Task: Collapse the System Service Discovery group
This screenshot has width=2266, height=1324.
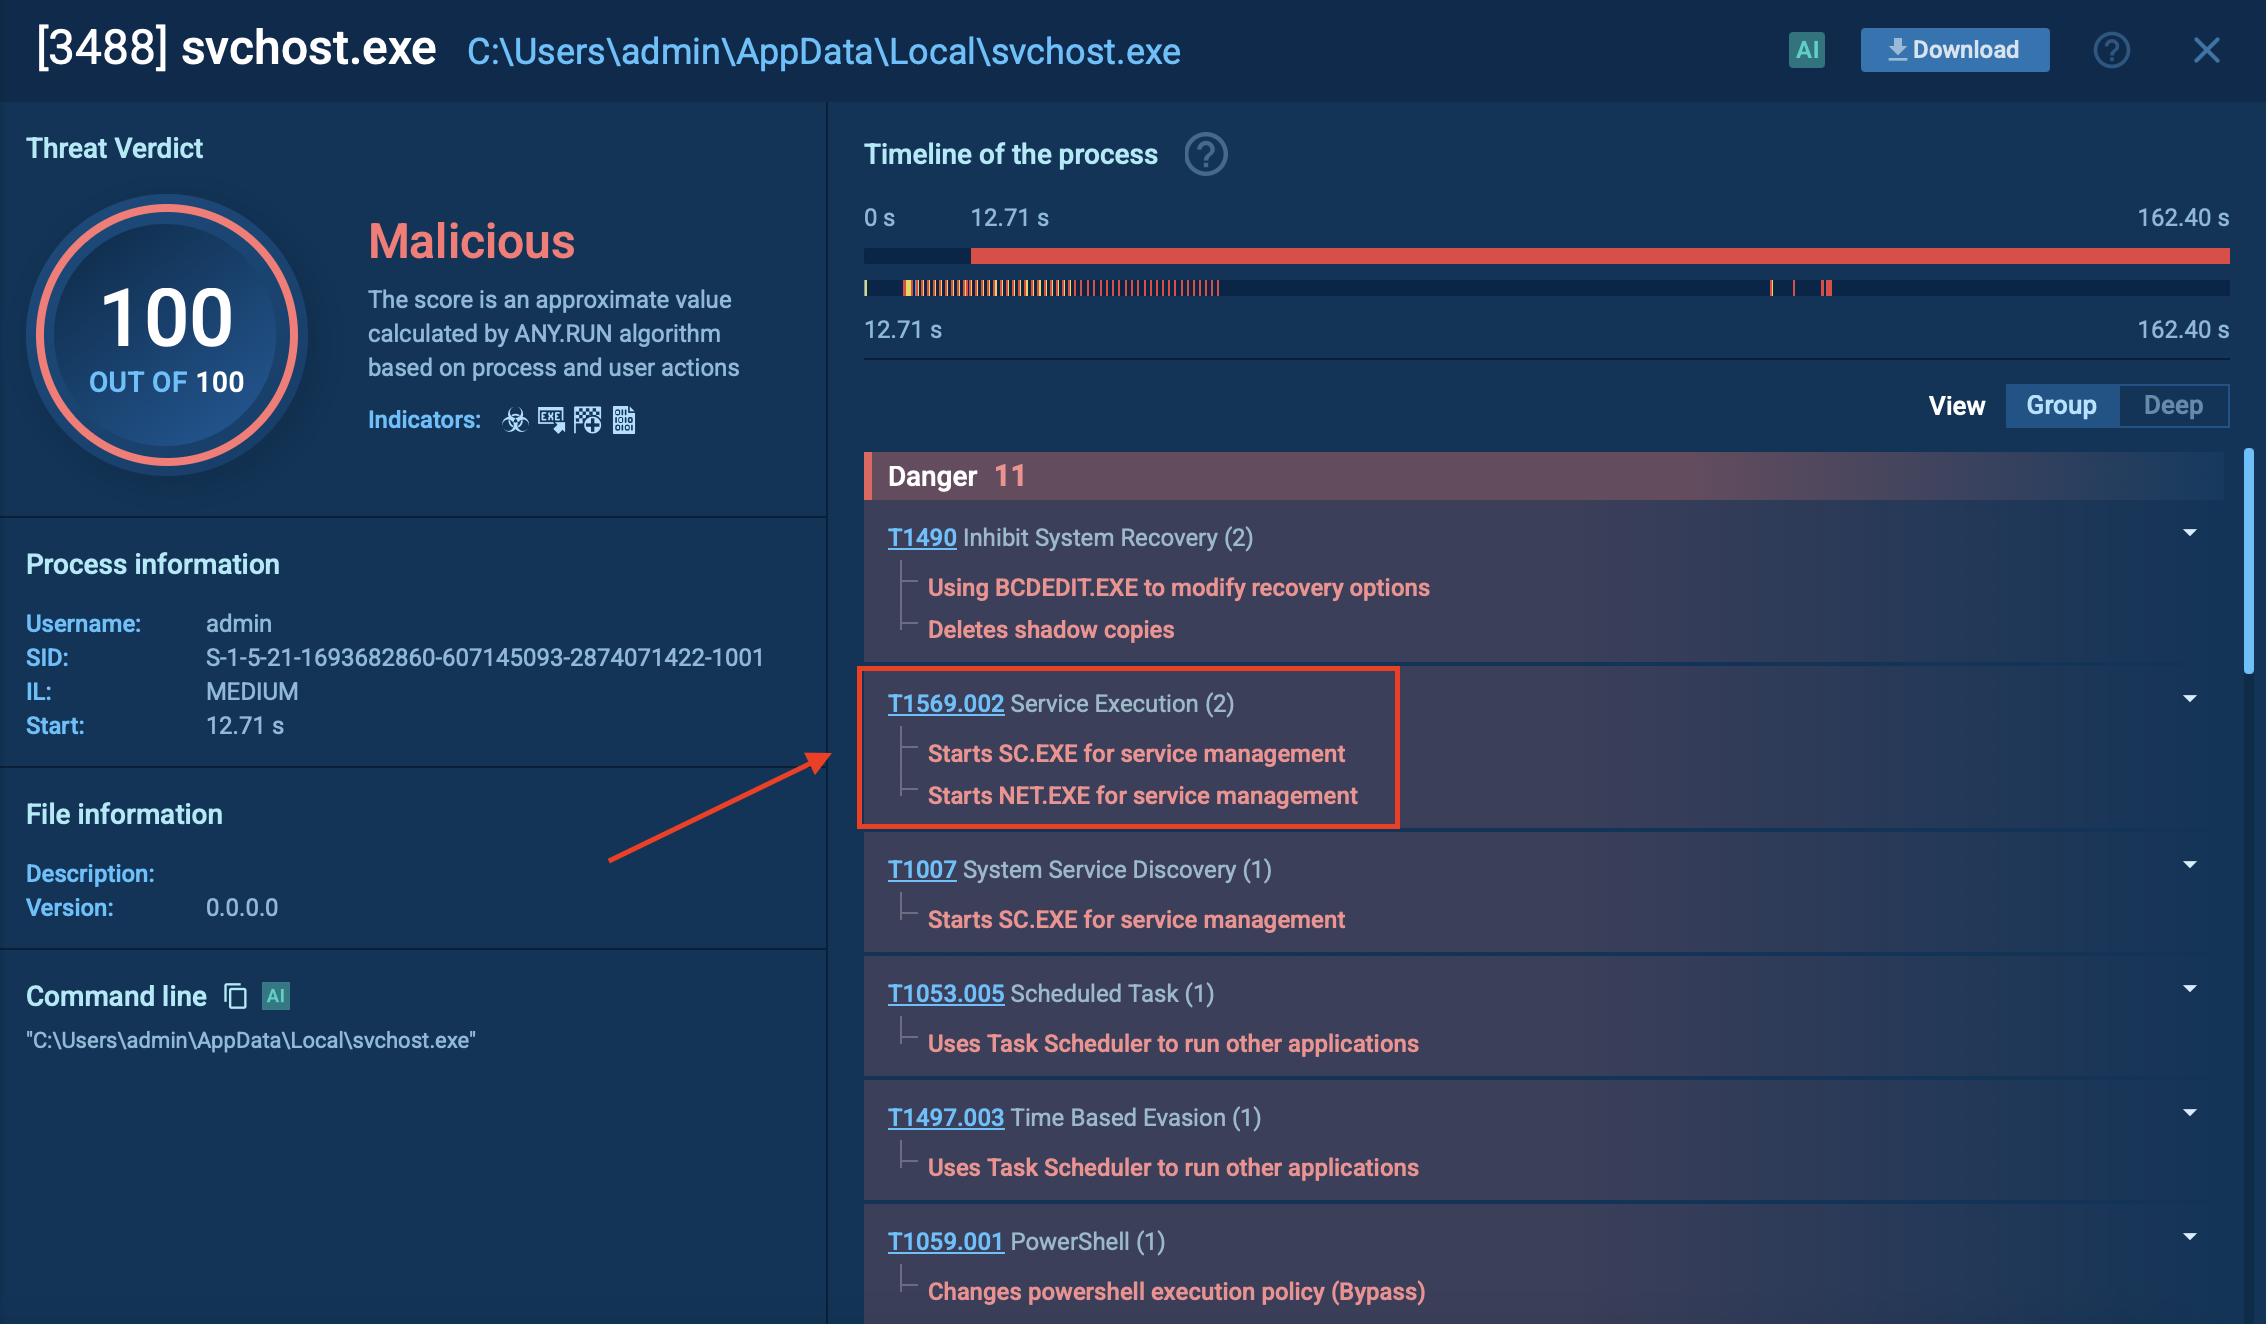Action: click(x=2190, y=865)
